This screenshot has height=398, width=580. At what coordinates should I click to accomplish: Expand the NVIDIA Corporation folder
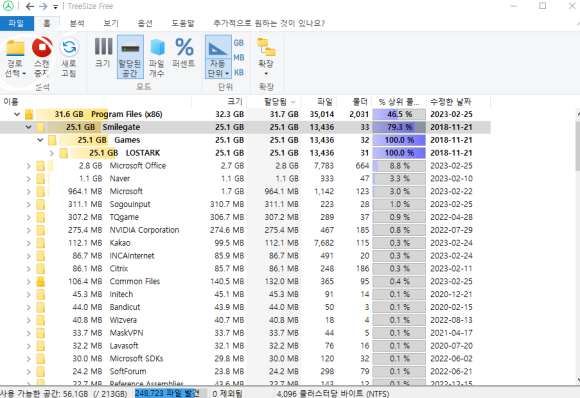[28, 230]
